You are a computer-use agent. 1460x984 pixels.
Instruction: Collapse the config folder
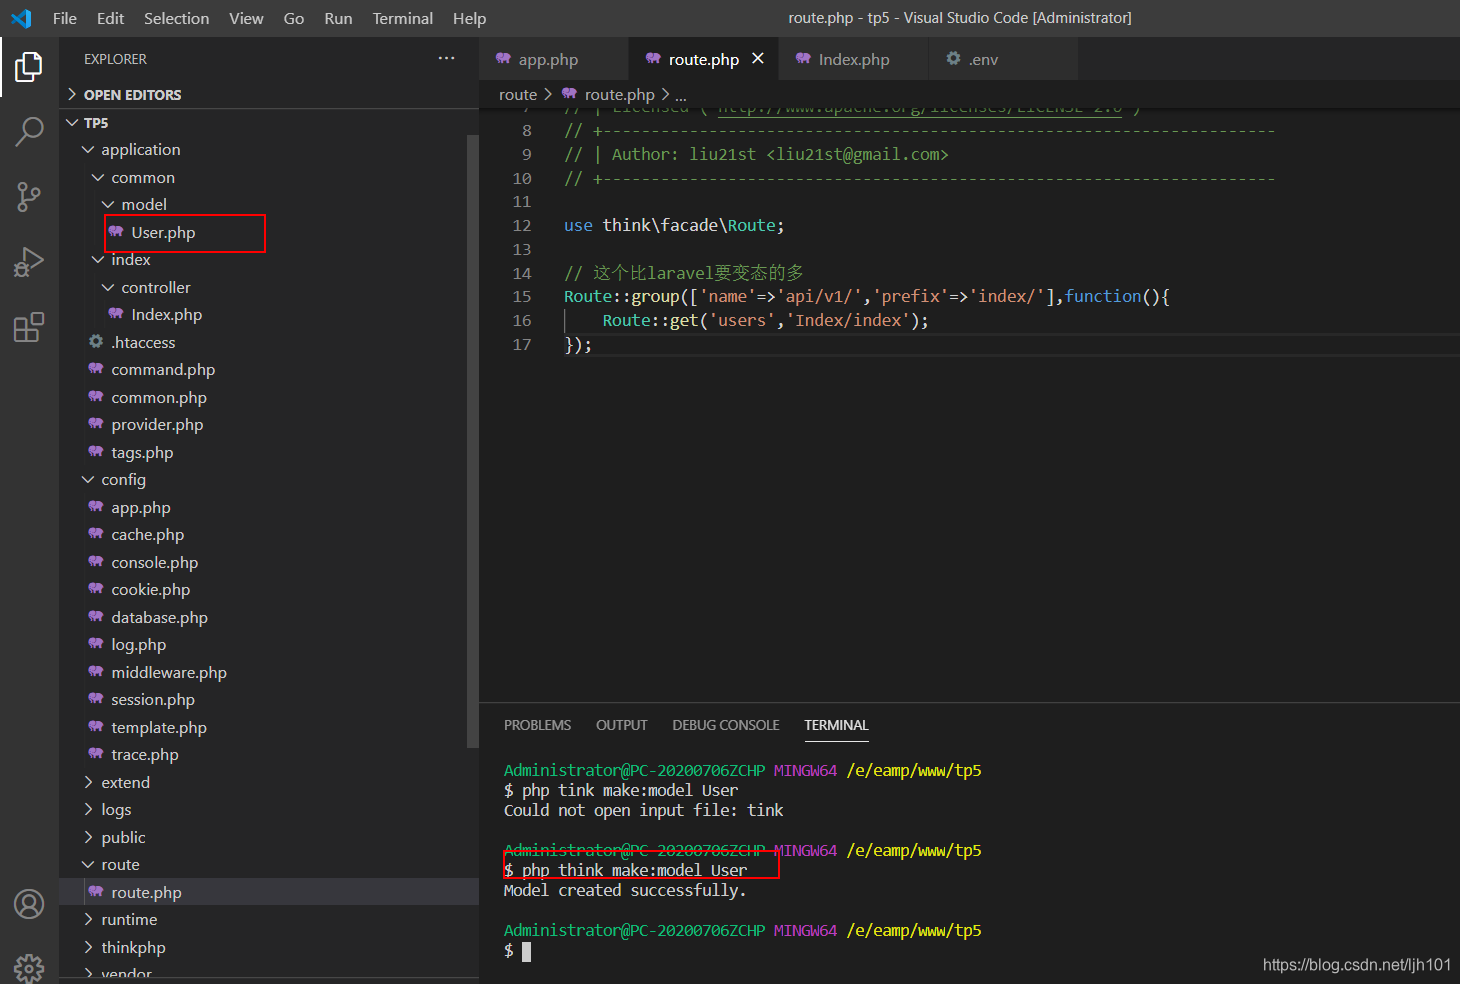click(123, 480)
